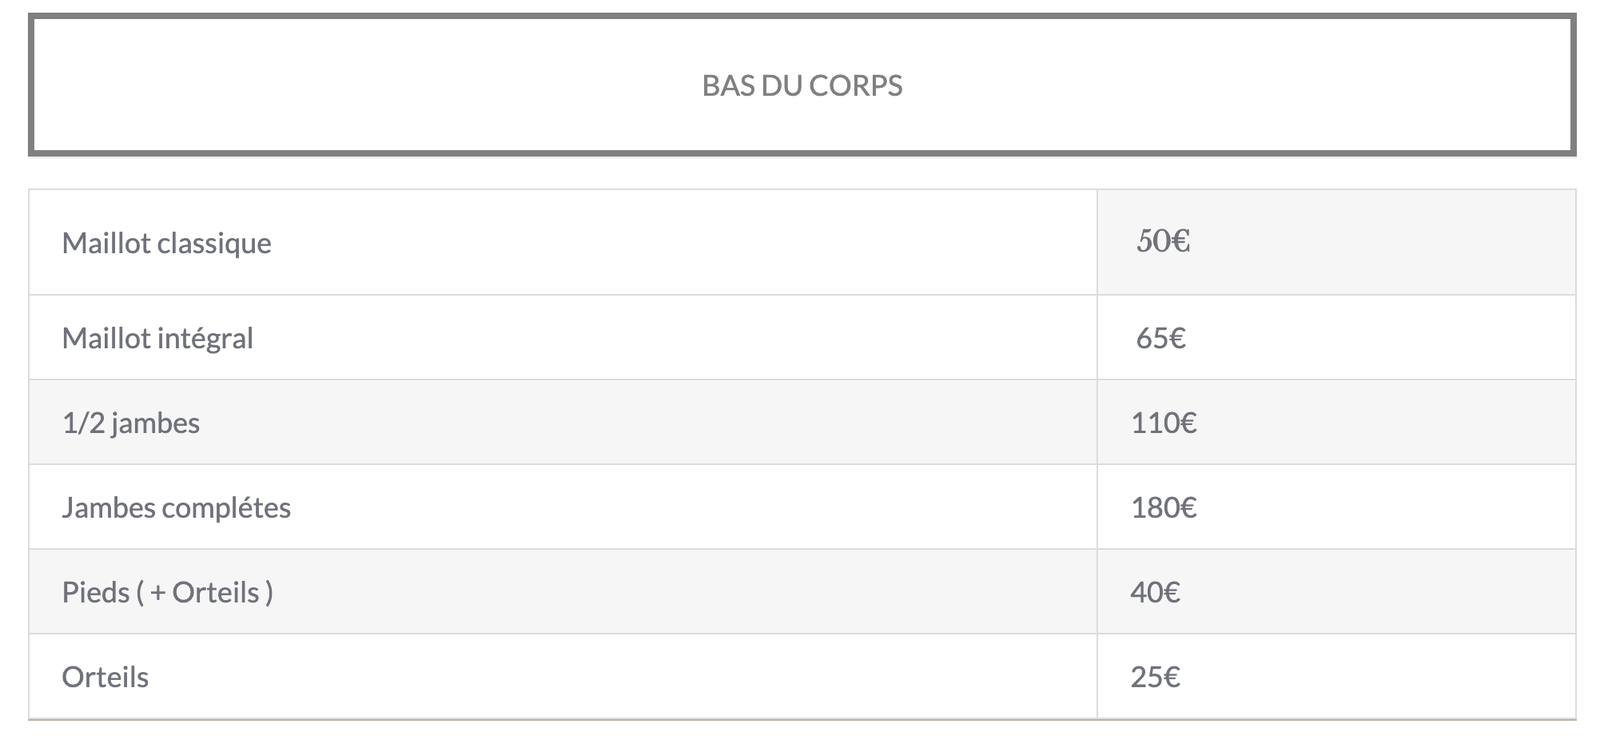Click the word Pieds in fifth row

tap(96, 592)
